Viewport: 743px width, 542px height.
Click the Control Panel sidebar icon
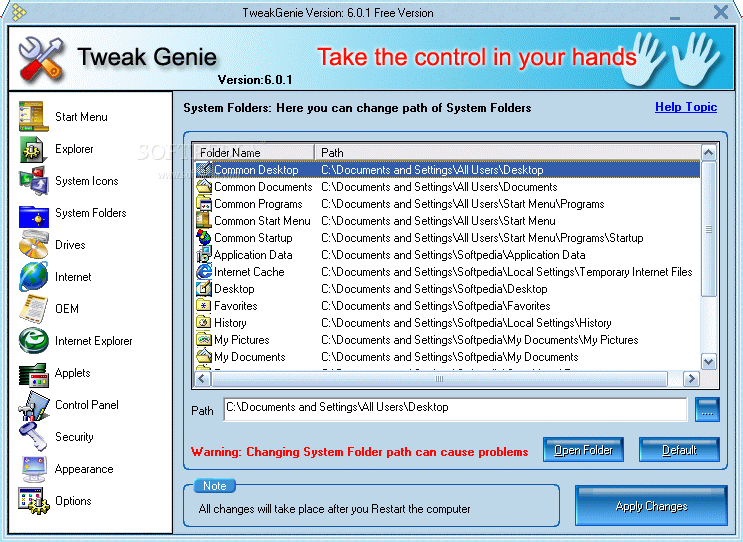point(34,405)
